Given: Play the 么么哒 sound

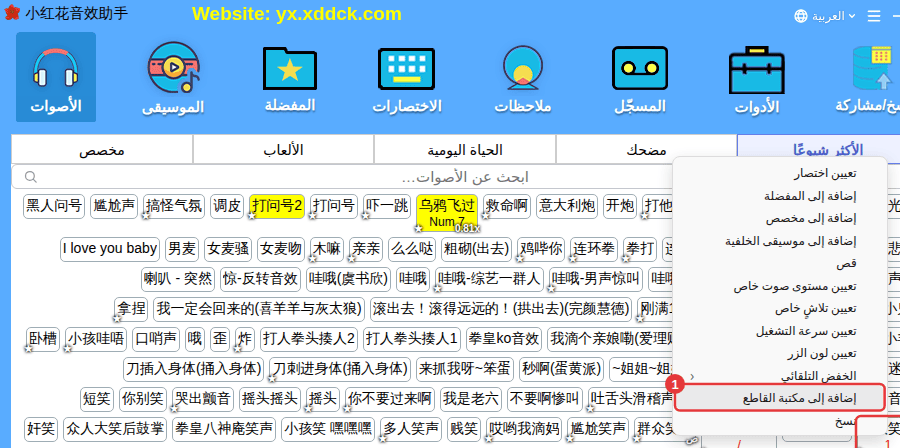Looking at the screenshot, I should point(412,249).
